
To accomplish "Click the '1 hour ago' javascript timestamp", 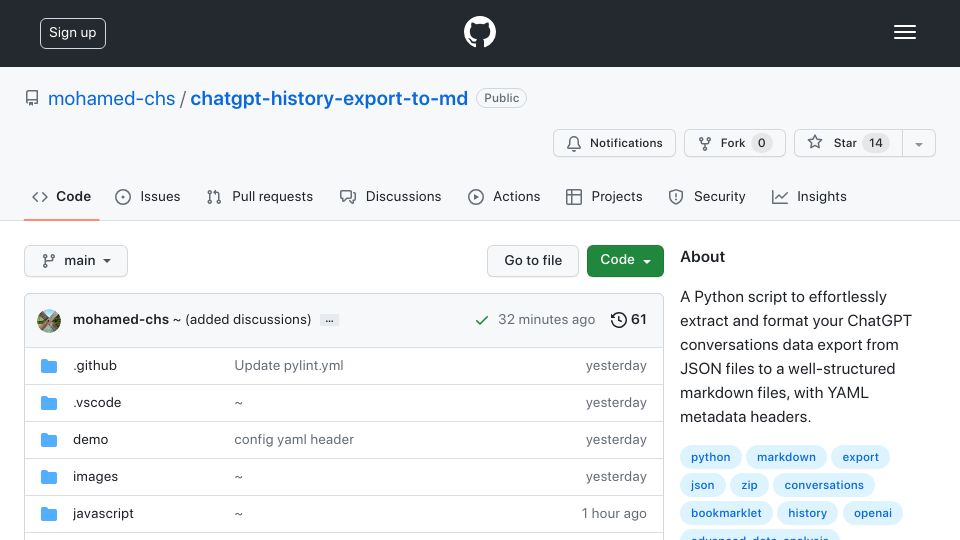I will click(614, 514).
